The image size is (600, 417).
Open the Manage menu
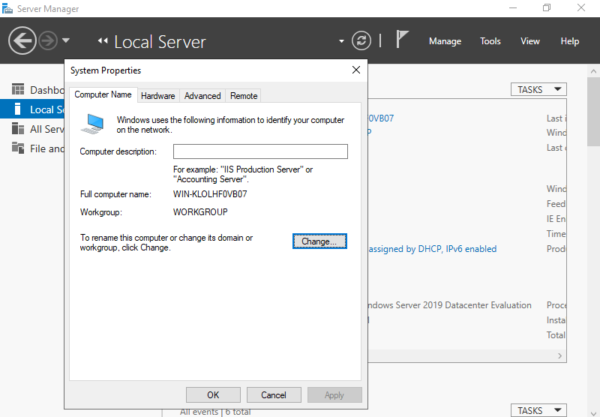pyautogui.click(x=445, y=41)
